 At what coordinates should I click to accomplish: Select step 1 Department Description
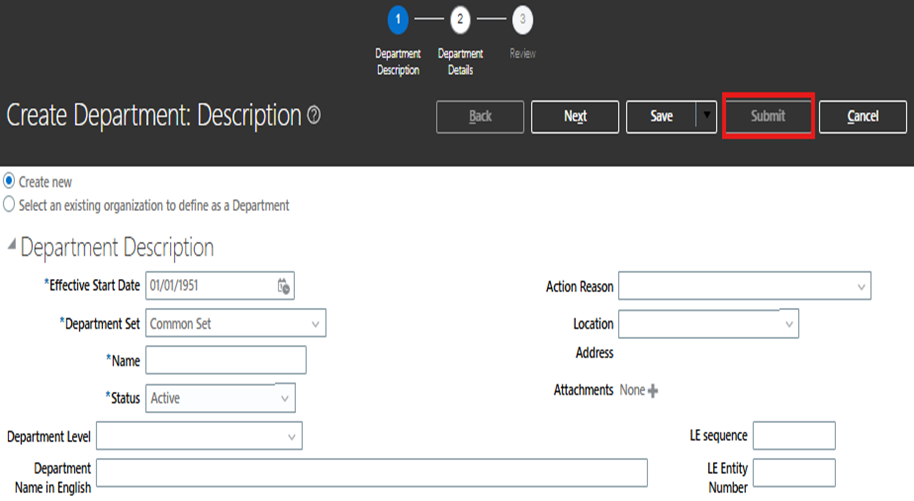tap(398, 19)
